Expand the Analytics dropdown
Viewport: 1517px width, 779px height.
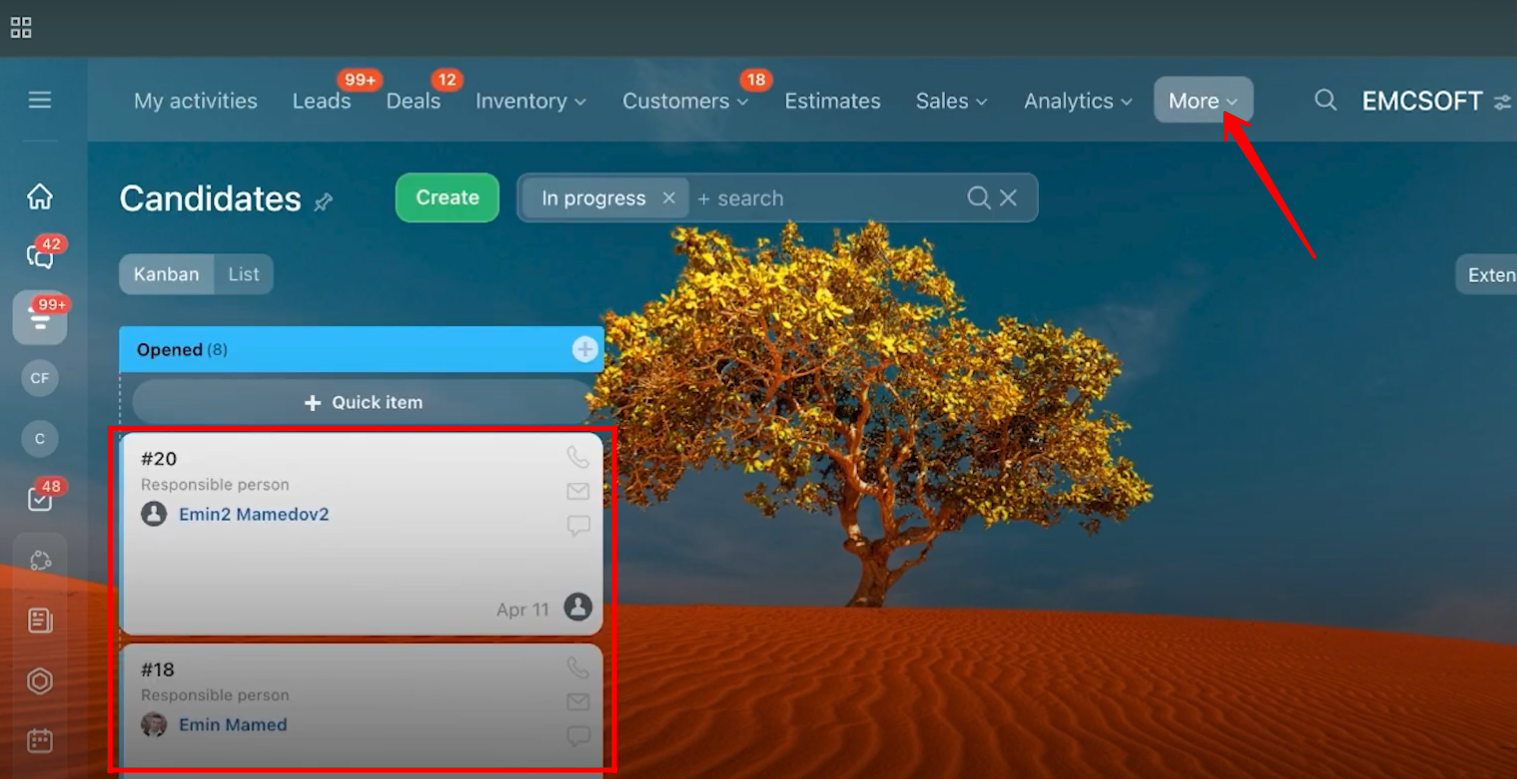click(x=1078, y=101)
